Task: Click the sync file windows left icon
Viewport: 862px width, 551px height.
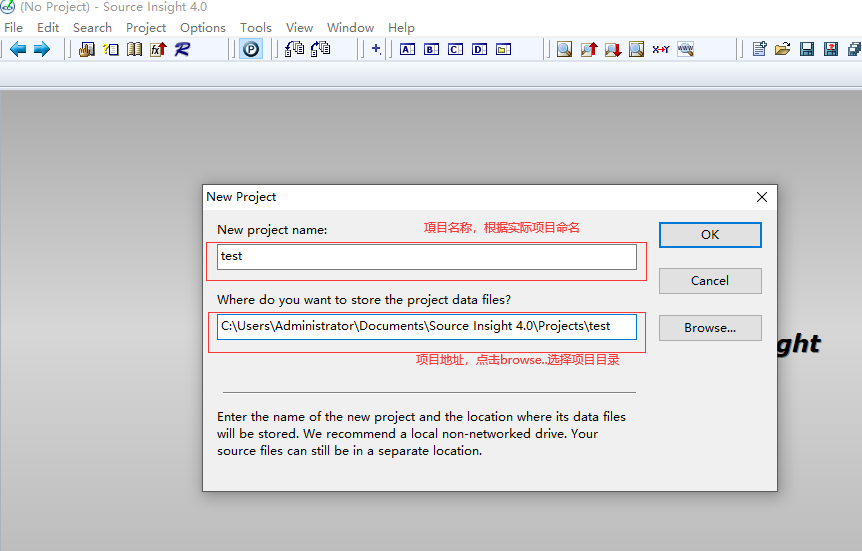Action: click(294, 49)
